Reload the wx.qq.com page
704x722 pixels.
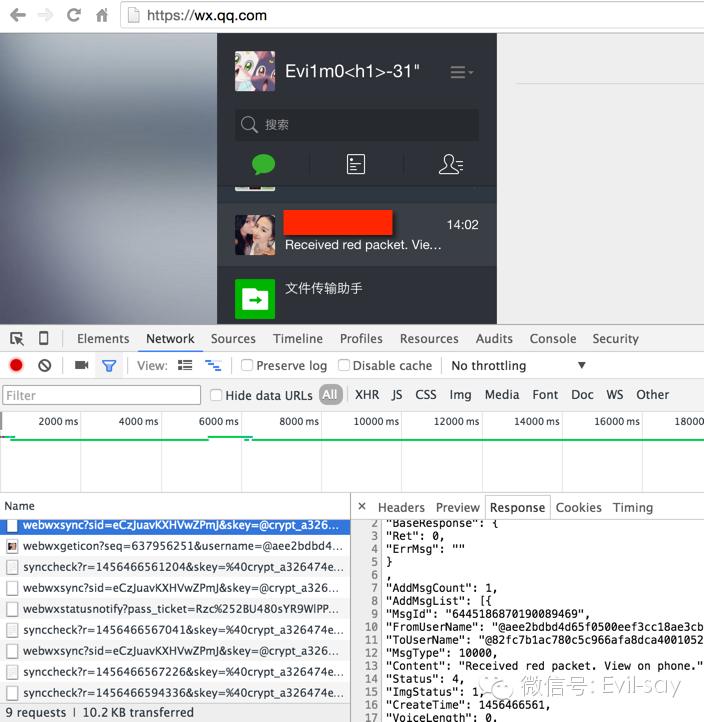pos(74,15)
